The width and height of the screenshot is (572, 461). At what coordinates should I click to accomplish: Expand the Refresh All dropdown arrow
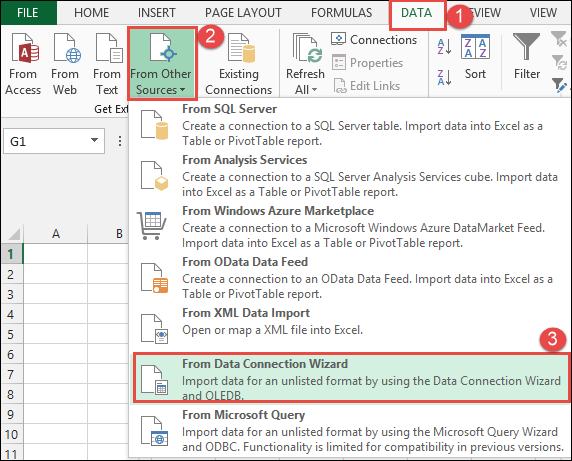tap(314, 90)
